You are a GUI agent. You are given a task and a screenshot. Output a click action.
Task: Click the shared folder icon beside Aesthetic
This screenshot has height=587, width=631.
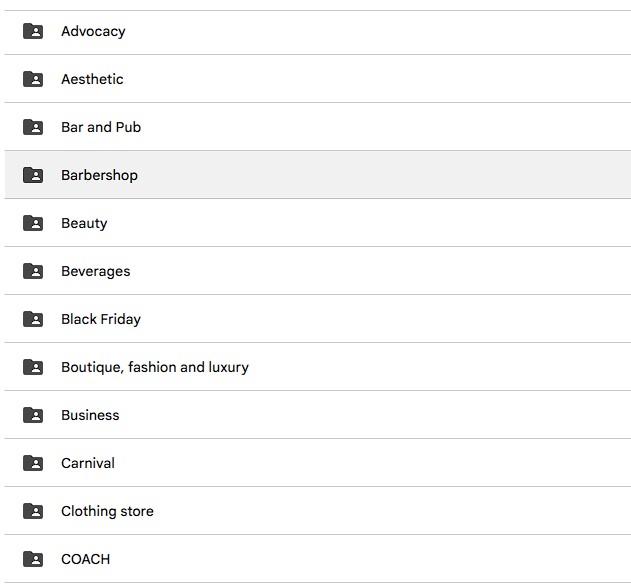(x=33, y=79)
